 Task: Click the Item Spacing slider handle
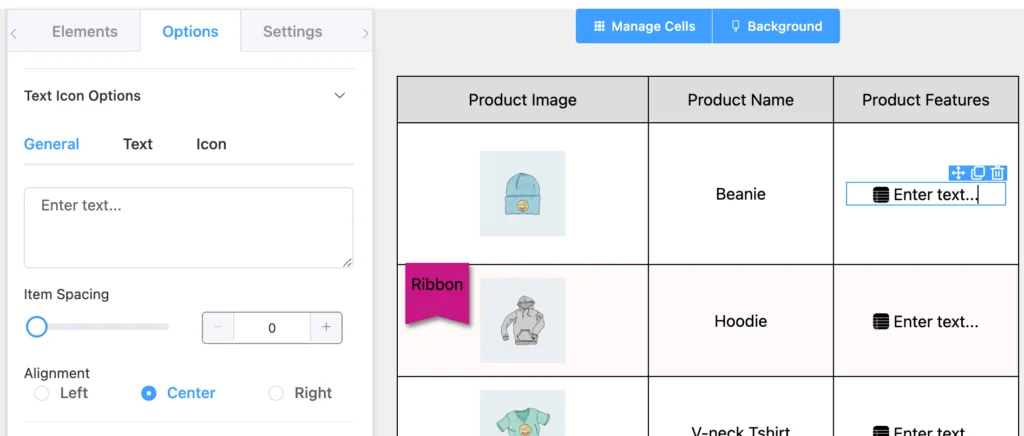(37, 326)
